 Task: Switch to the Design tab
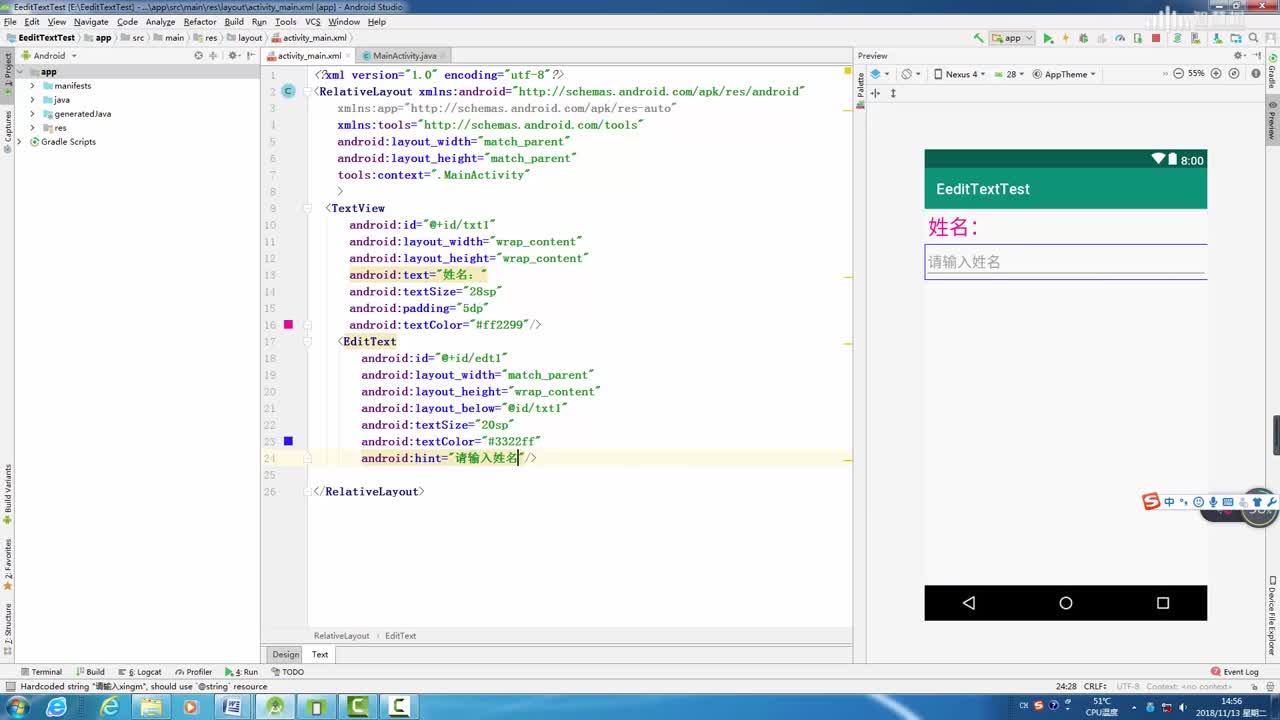[x=286, y=655]
